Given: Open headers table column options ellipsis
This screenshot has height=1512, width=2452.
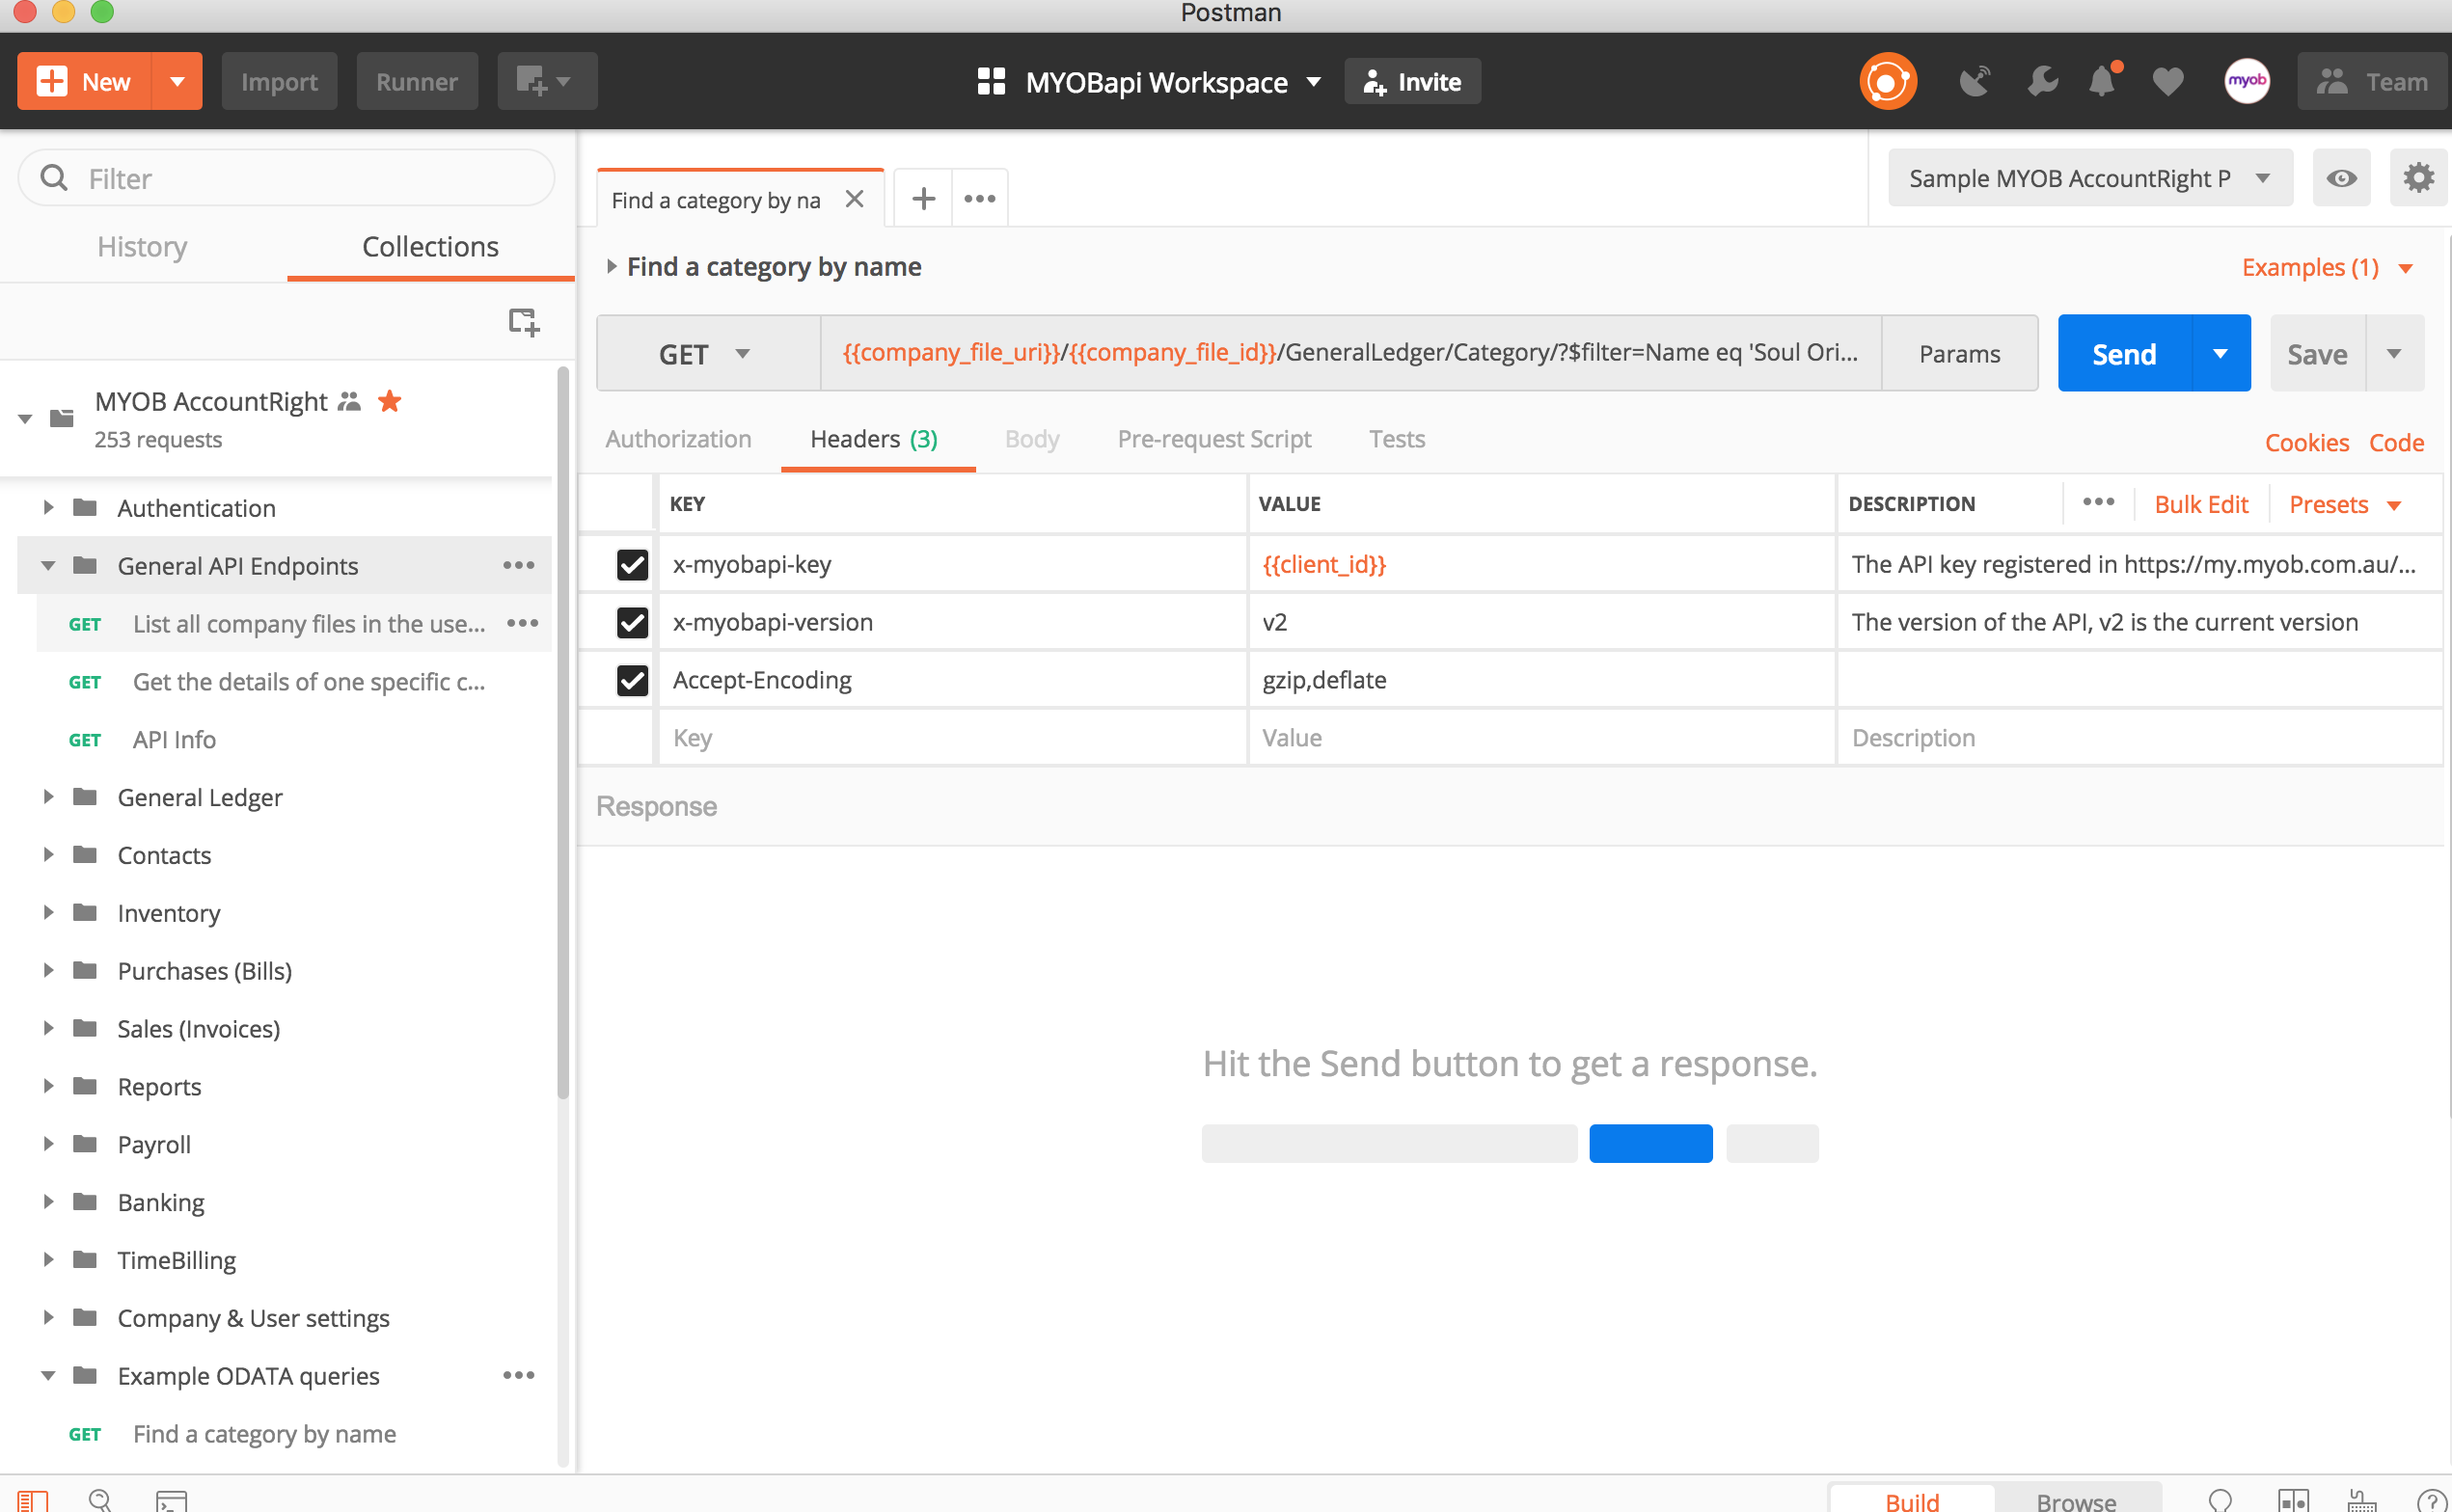Looking at the screenshot, I should [x=2098, y=502].
